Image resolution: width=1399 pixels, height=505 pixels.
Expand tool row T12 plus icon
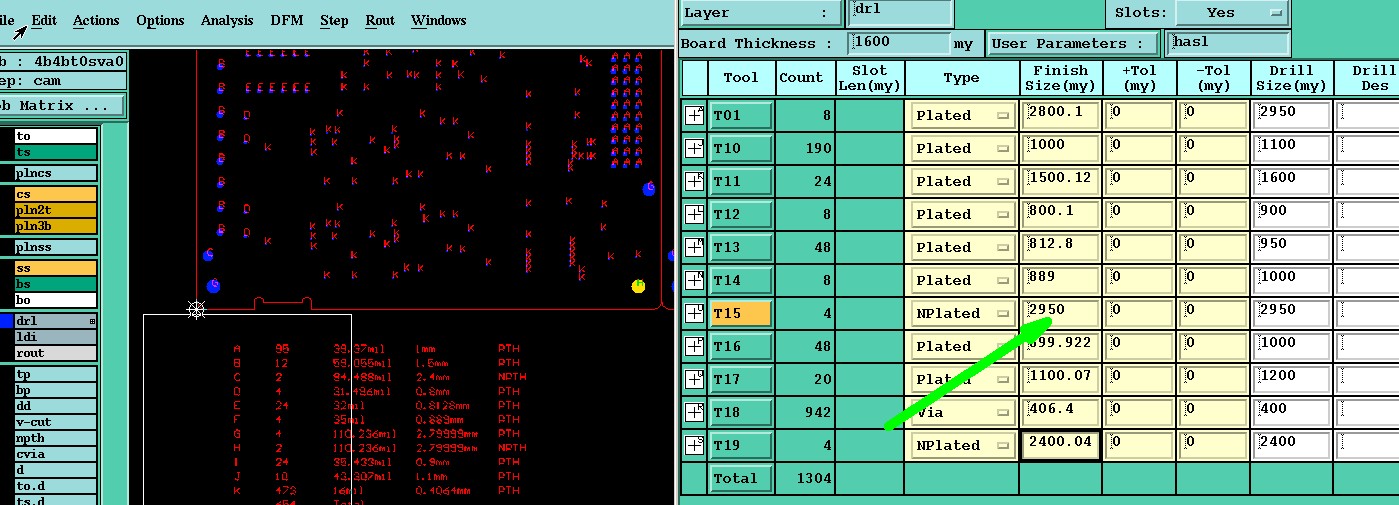(694, 214)
